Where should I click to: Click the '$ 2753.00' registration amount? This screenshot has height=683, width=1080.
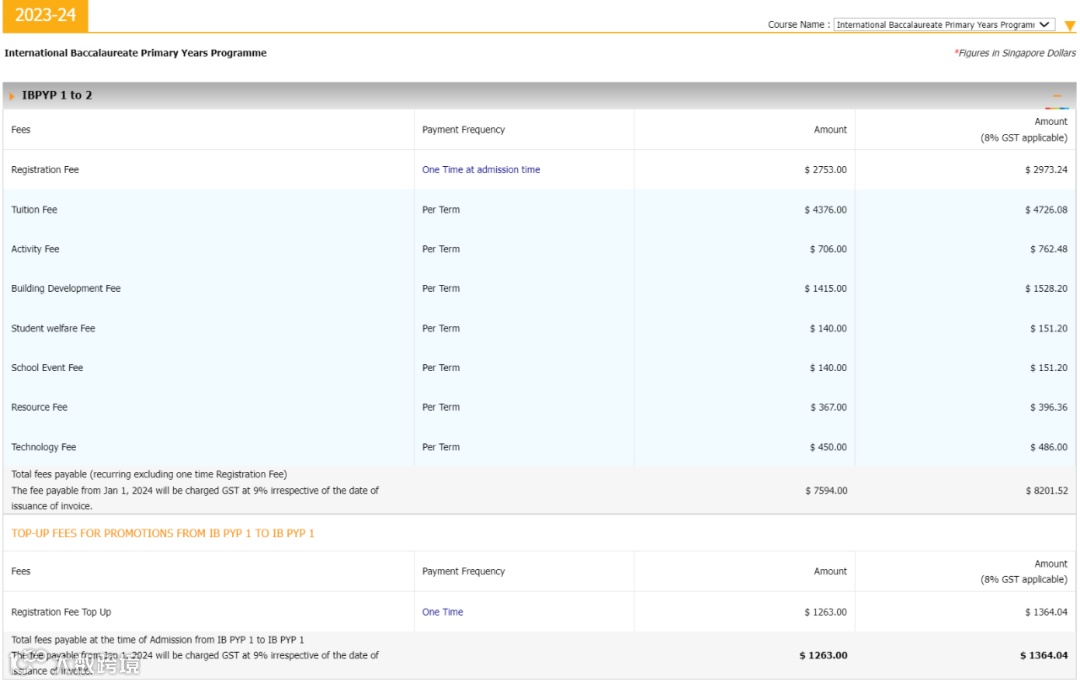[825, 169]
